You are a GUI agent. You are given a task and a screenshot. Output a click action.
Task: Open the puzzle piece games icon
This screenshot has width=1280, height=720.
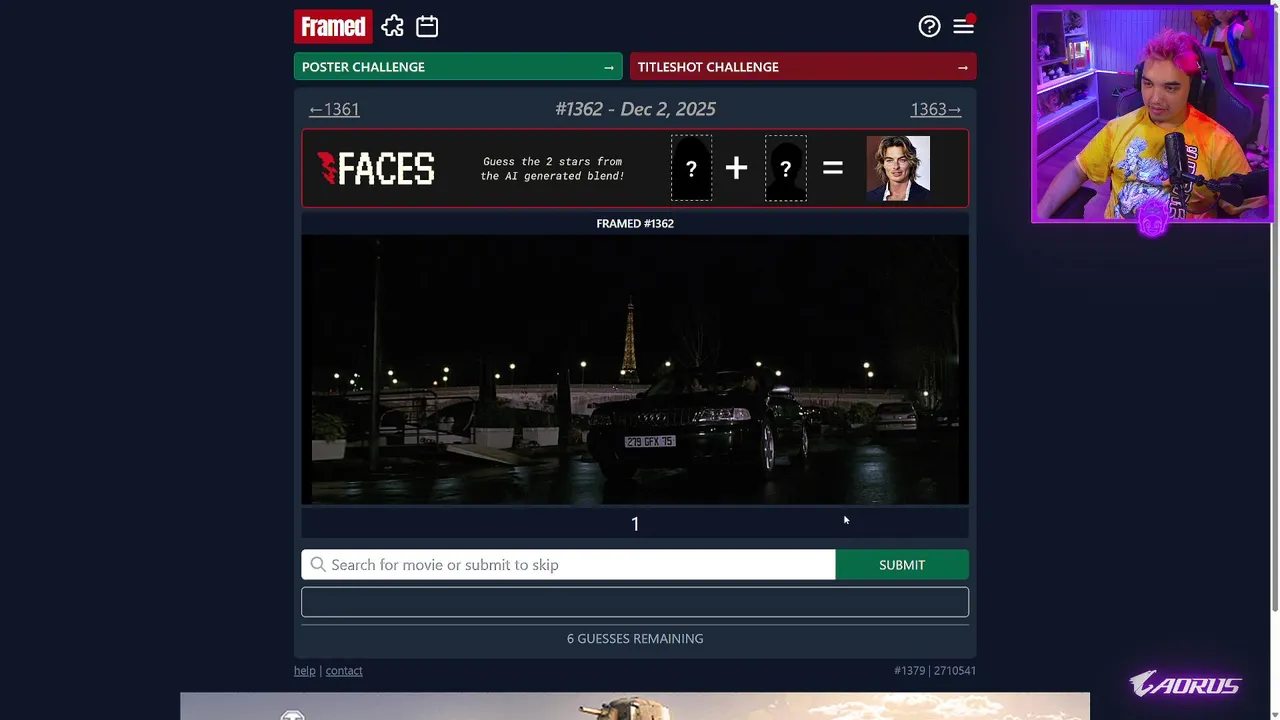click(393, 27)
